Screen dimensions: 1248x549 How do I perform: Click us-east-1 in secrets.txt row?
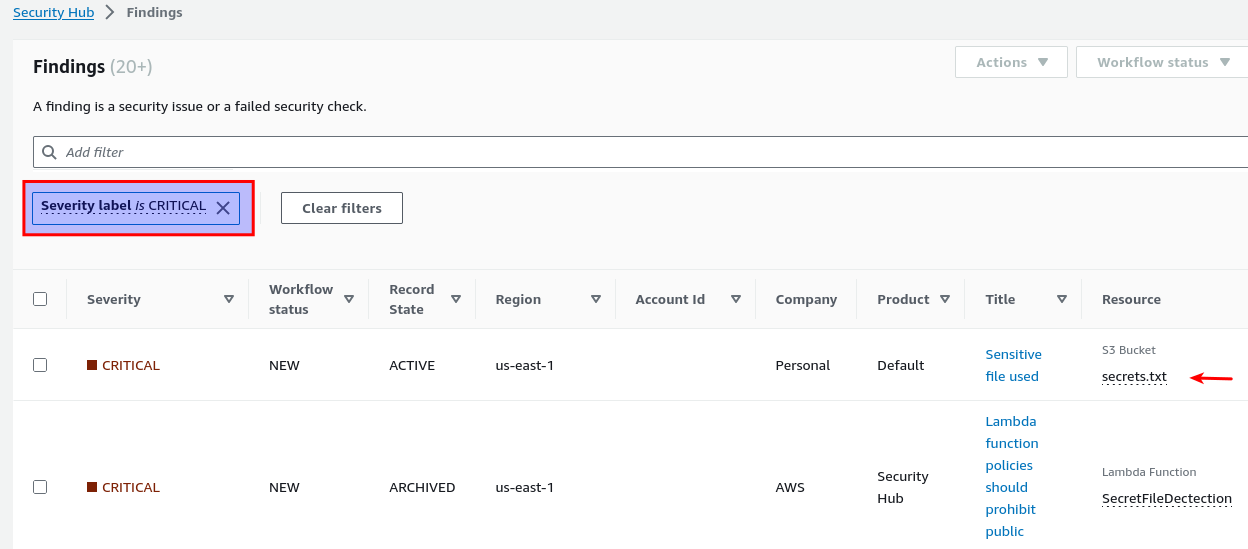click(x=525, y=365)
